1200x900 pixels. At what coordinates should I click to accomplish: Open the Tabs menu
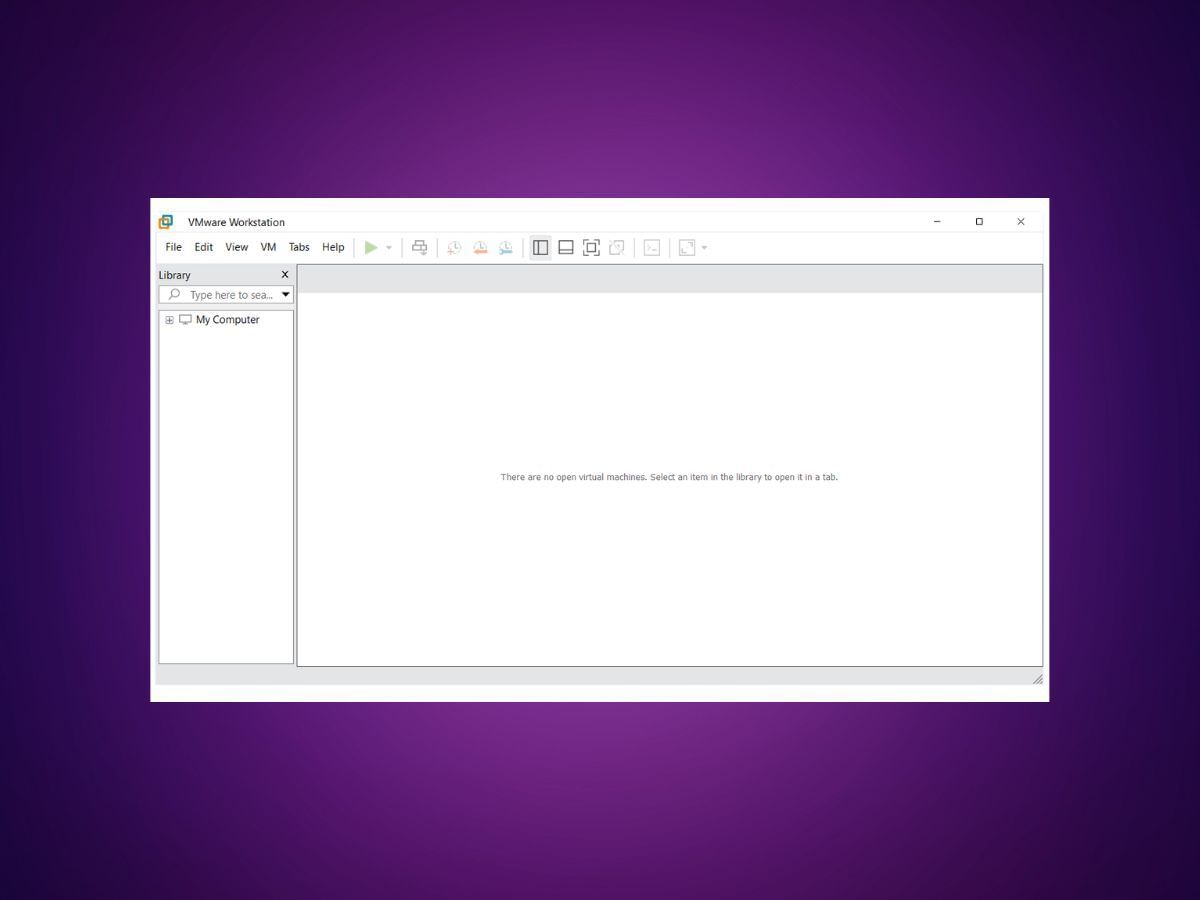click(298, 247)
